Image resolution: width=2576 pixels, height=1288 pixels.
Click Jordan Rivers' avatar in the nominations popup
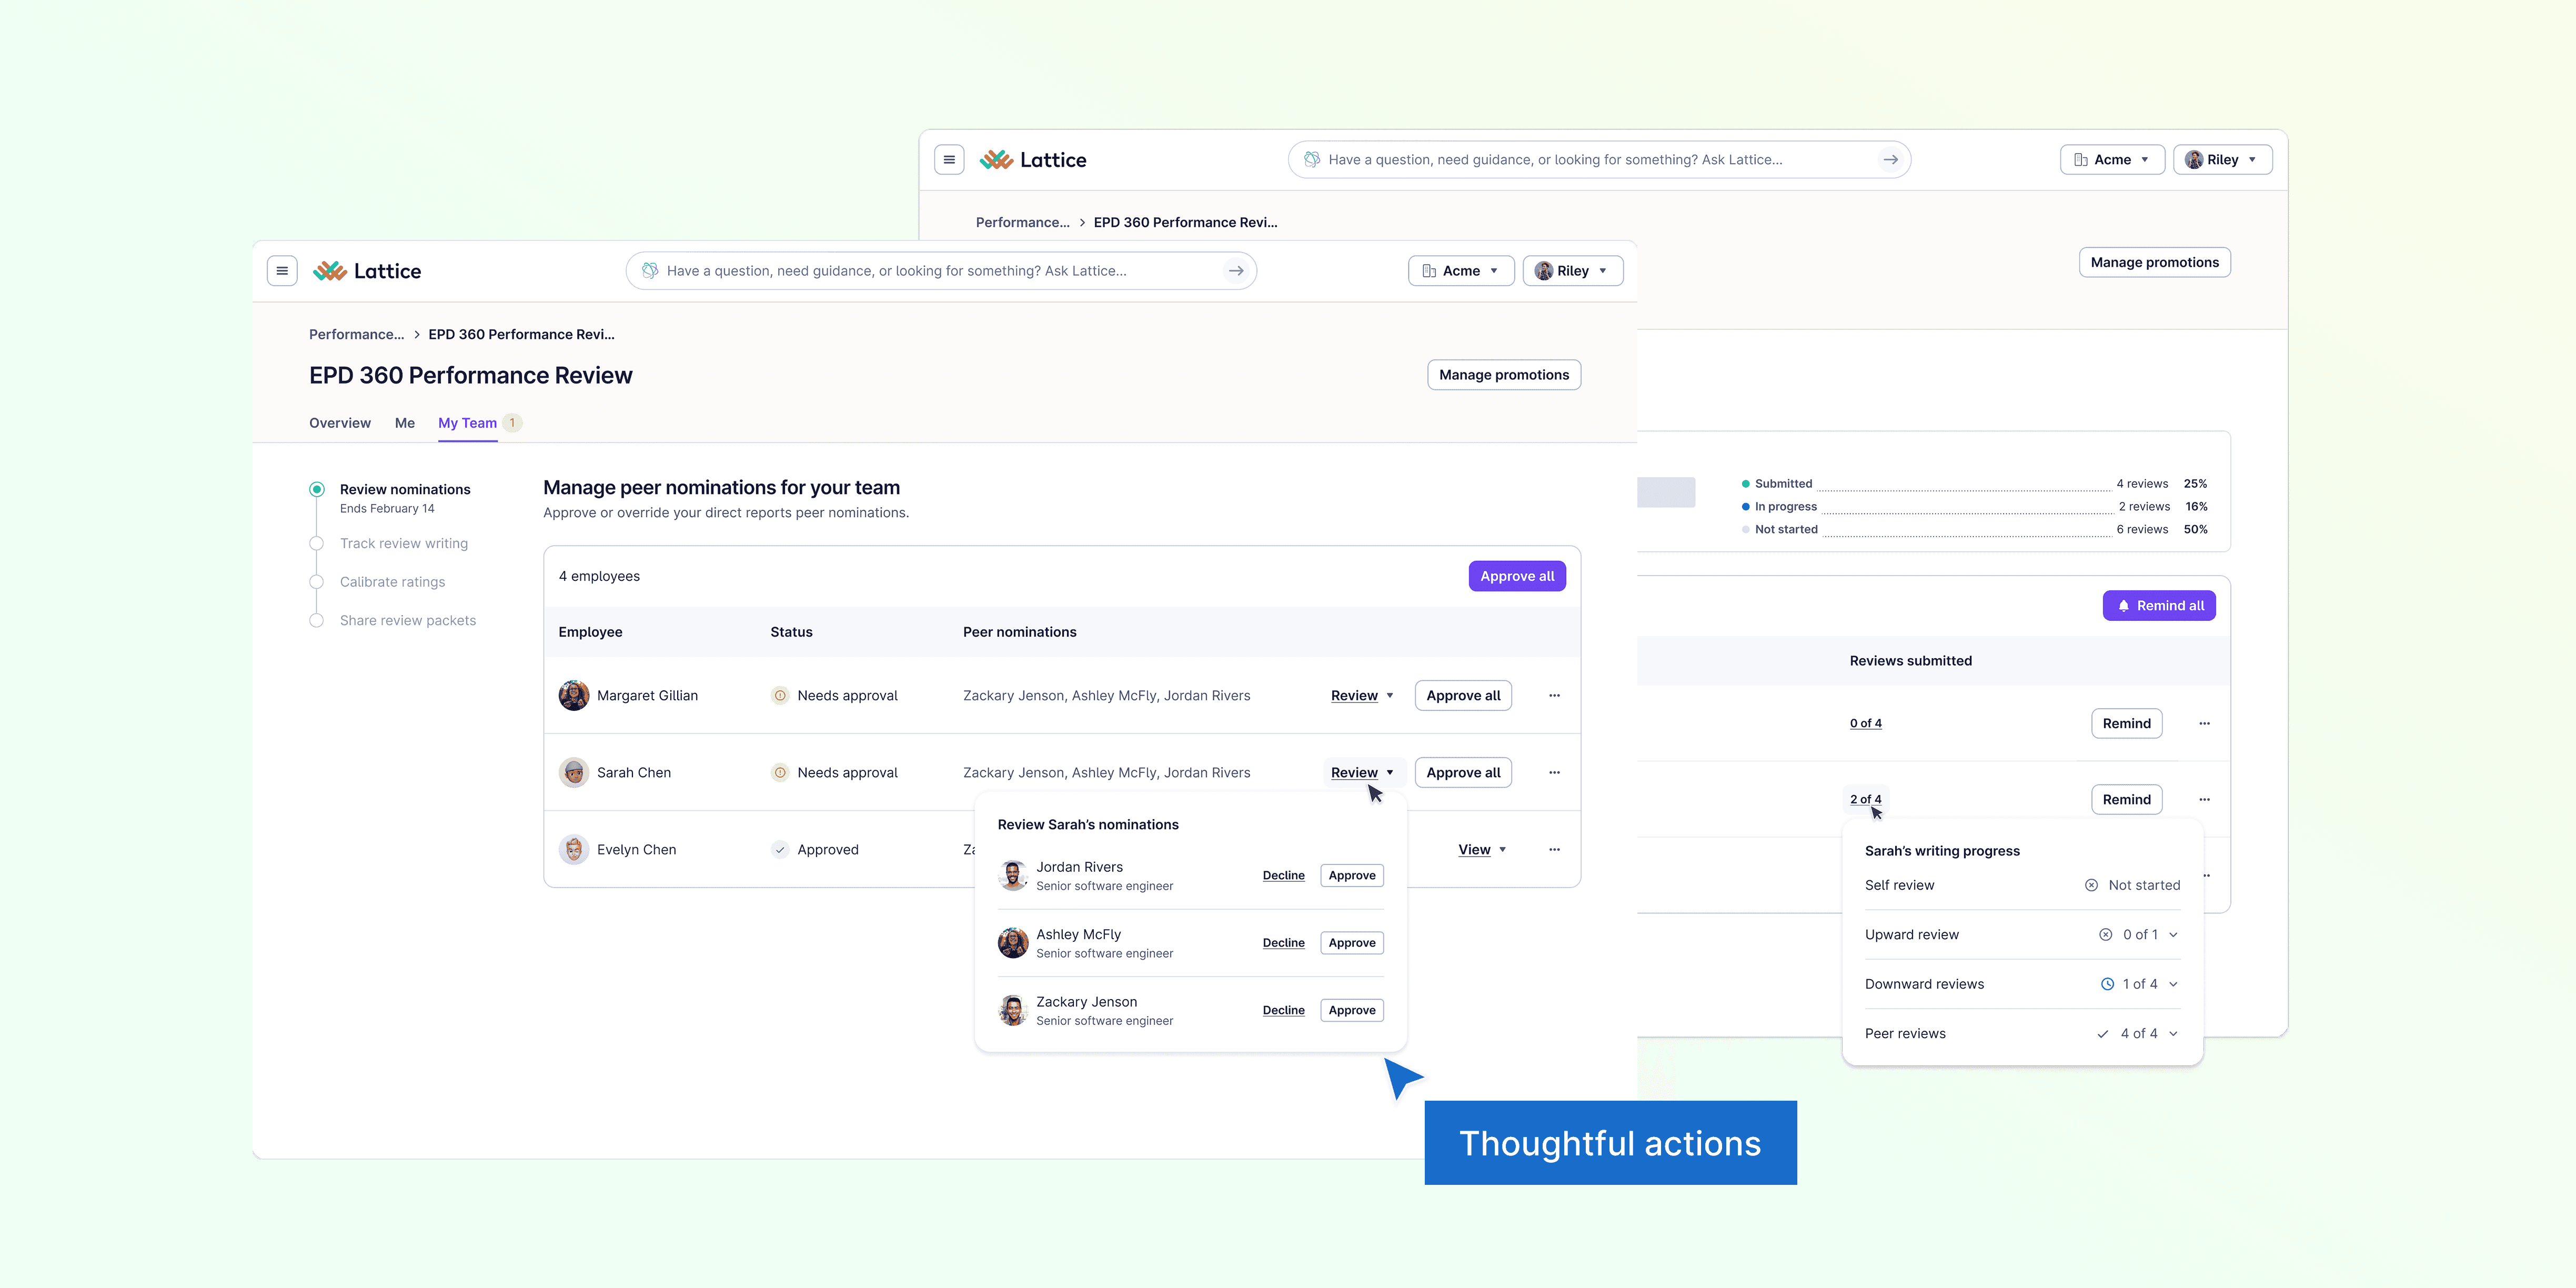tap(1013, 876)
